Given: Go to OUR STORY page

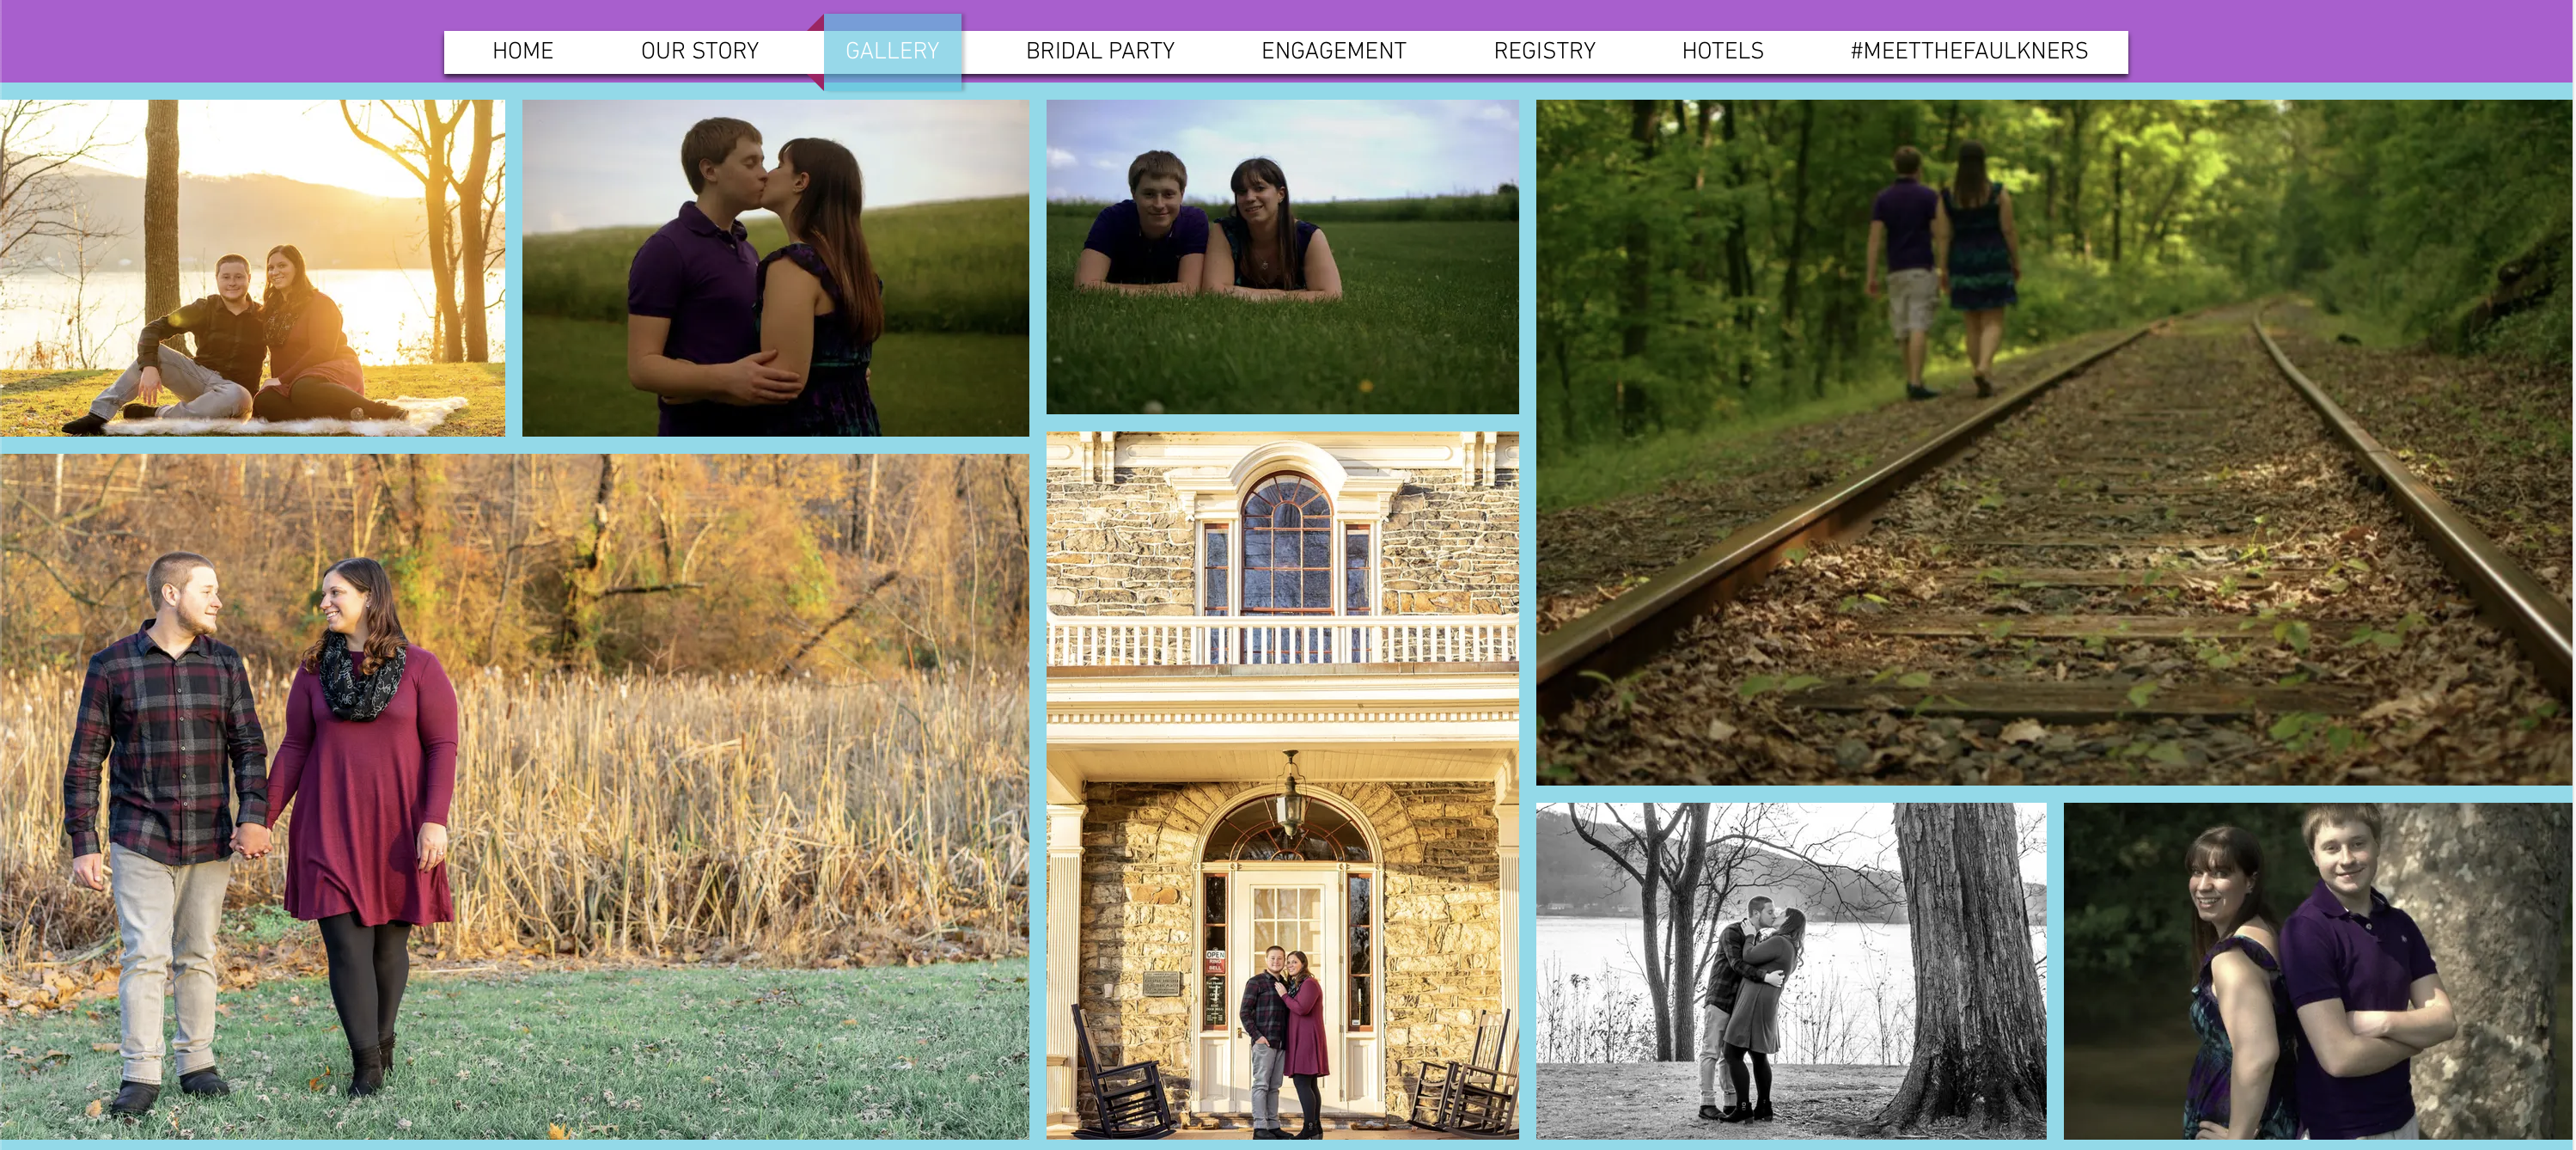Looking at the screenshot, I should (700, 51).
